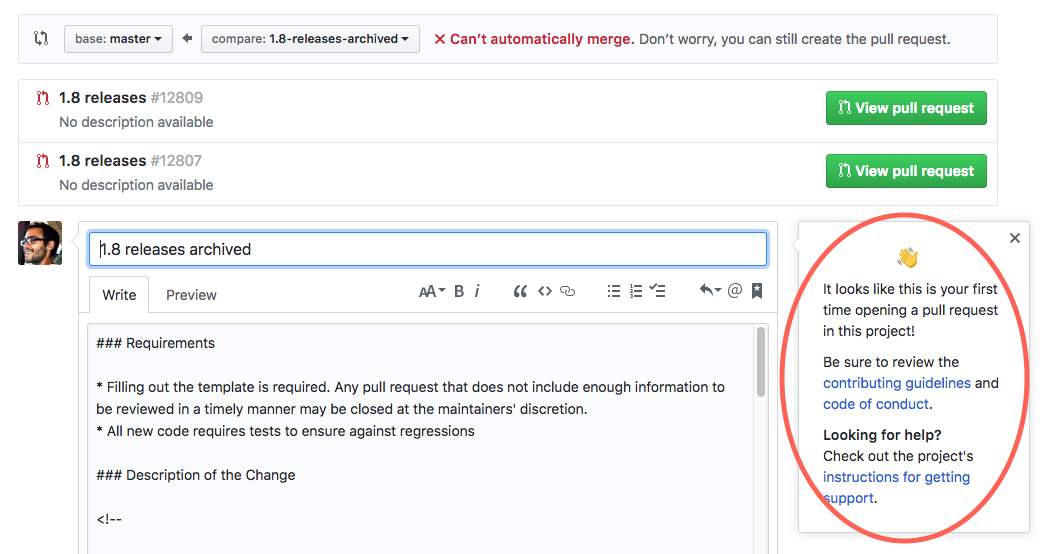Add a link using the chain icon
This screenshot has height=554, width=1044.
567,291
